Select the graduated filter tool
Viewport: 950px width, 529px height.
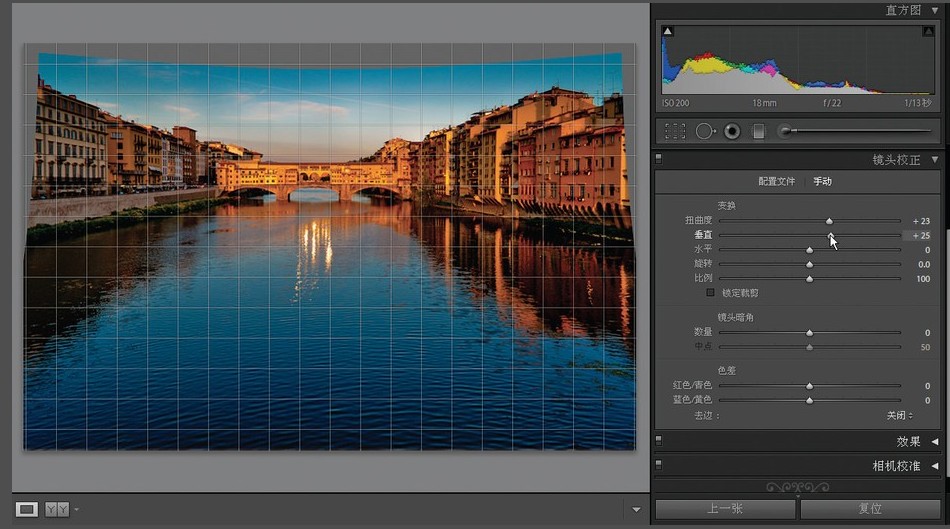pos(759,131)
